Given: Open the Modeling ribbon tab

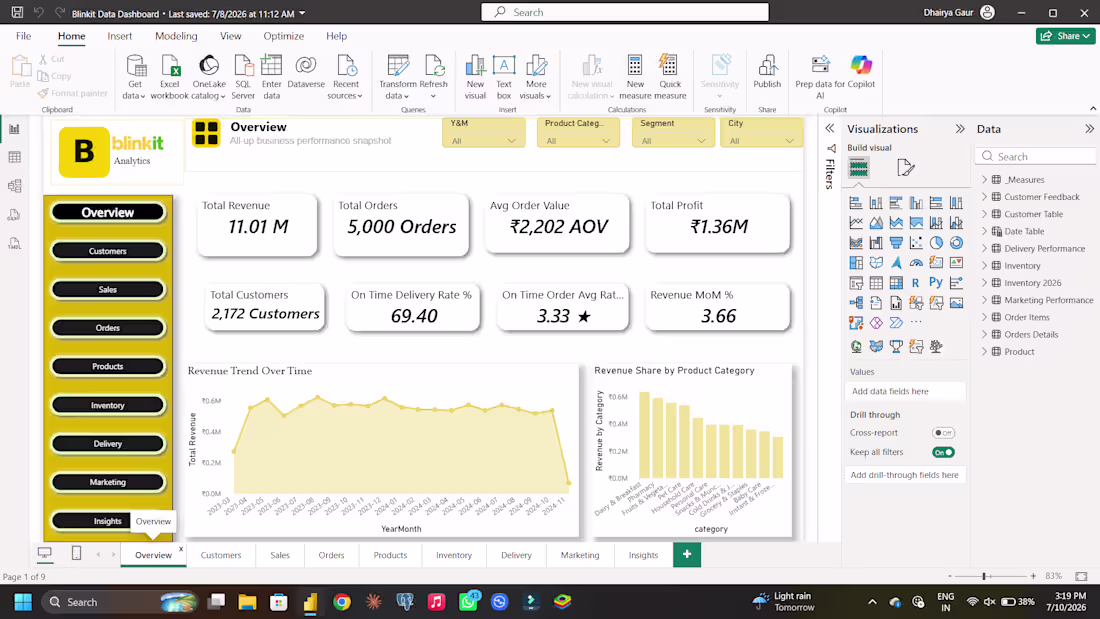Looking at the screenshot, I should tap(176, 36).
